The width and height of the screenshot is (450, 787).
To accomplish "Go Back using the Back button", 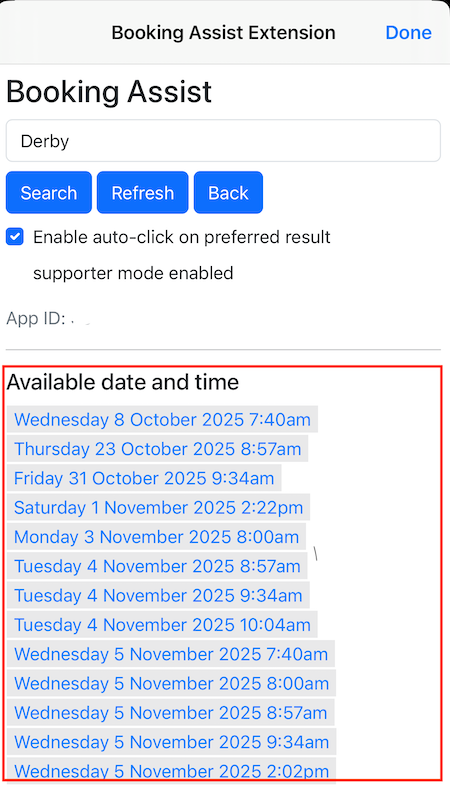I will tap(228, 193).
